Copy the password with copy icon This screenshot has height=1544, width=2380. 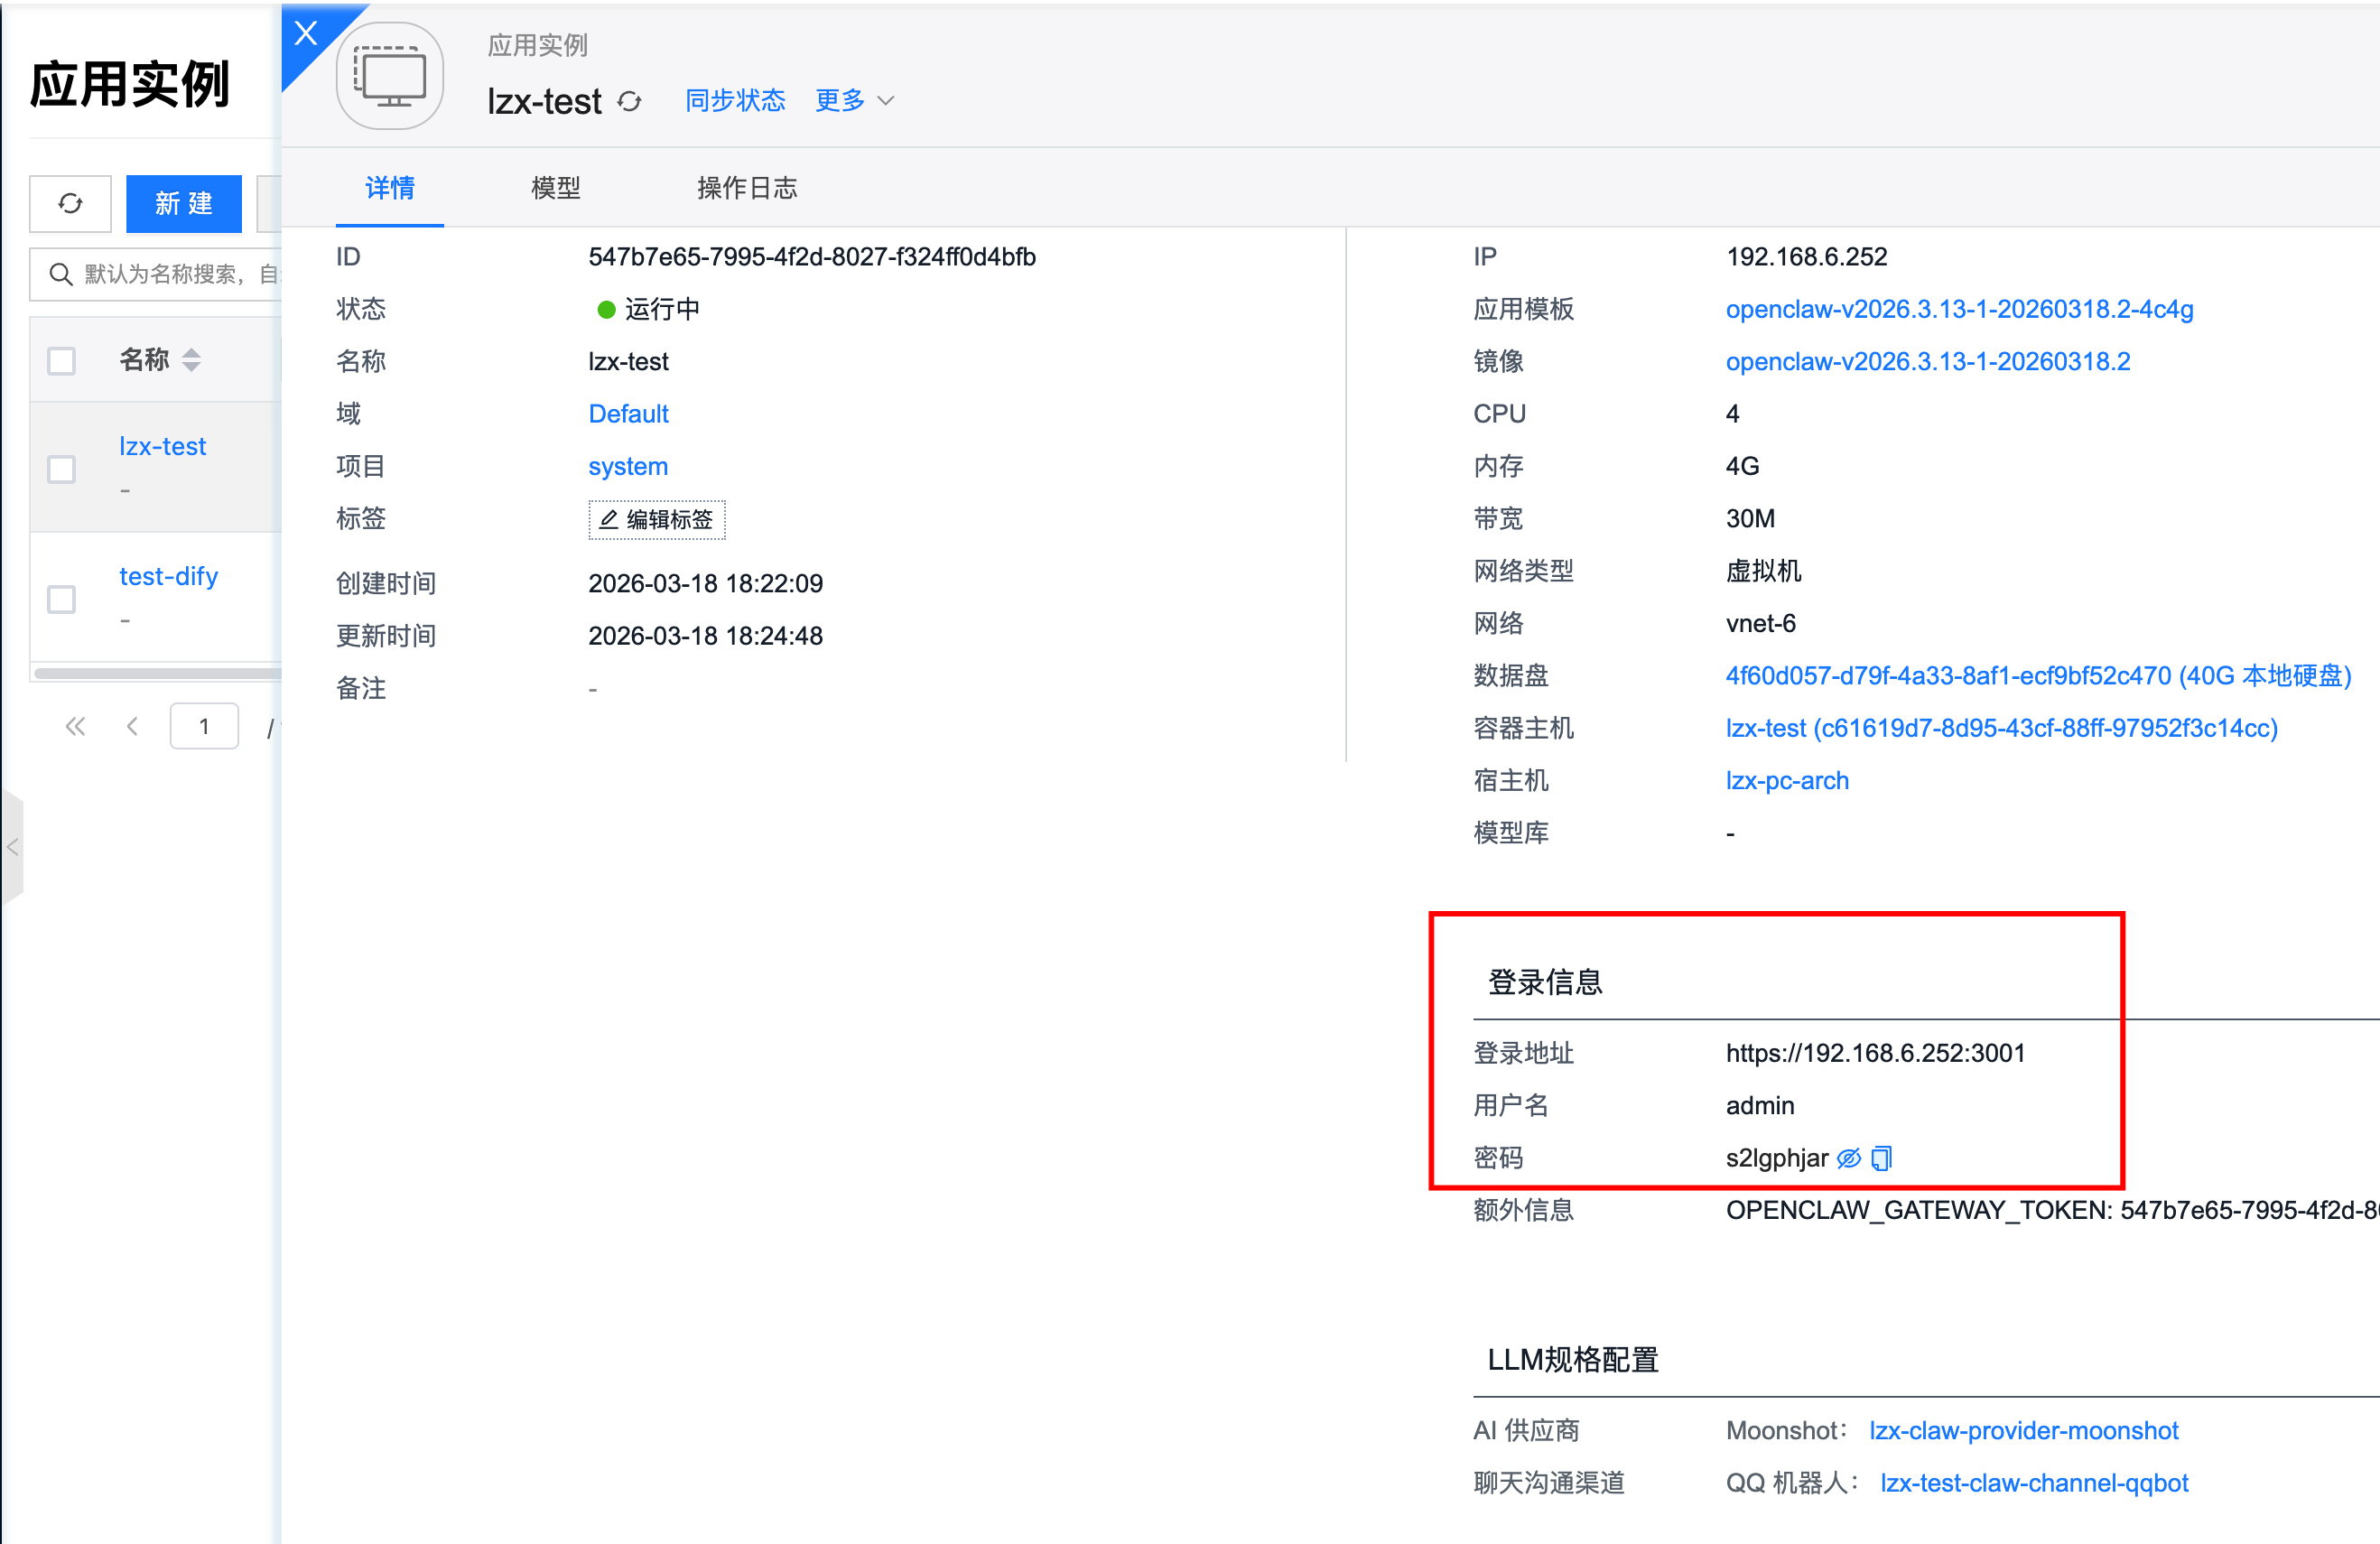[x=1881, y=1158]
